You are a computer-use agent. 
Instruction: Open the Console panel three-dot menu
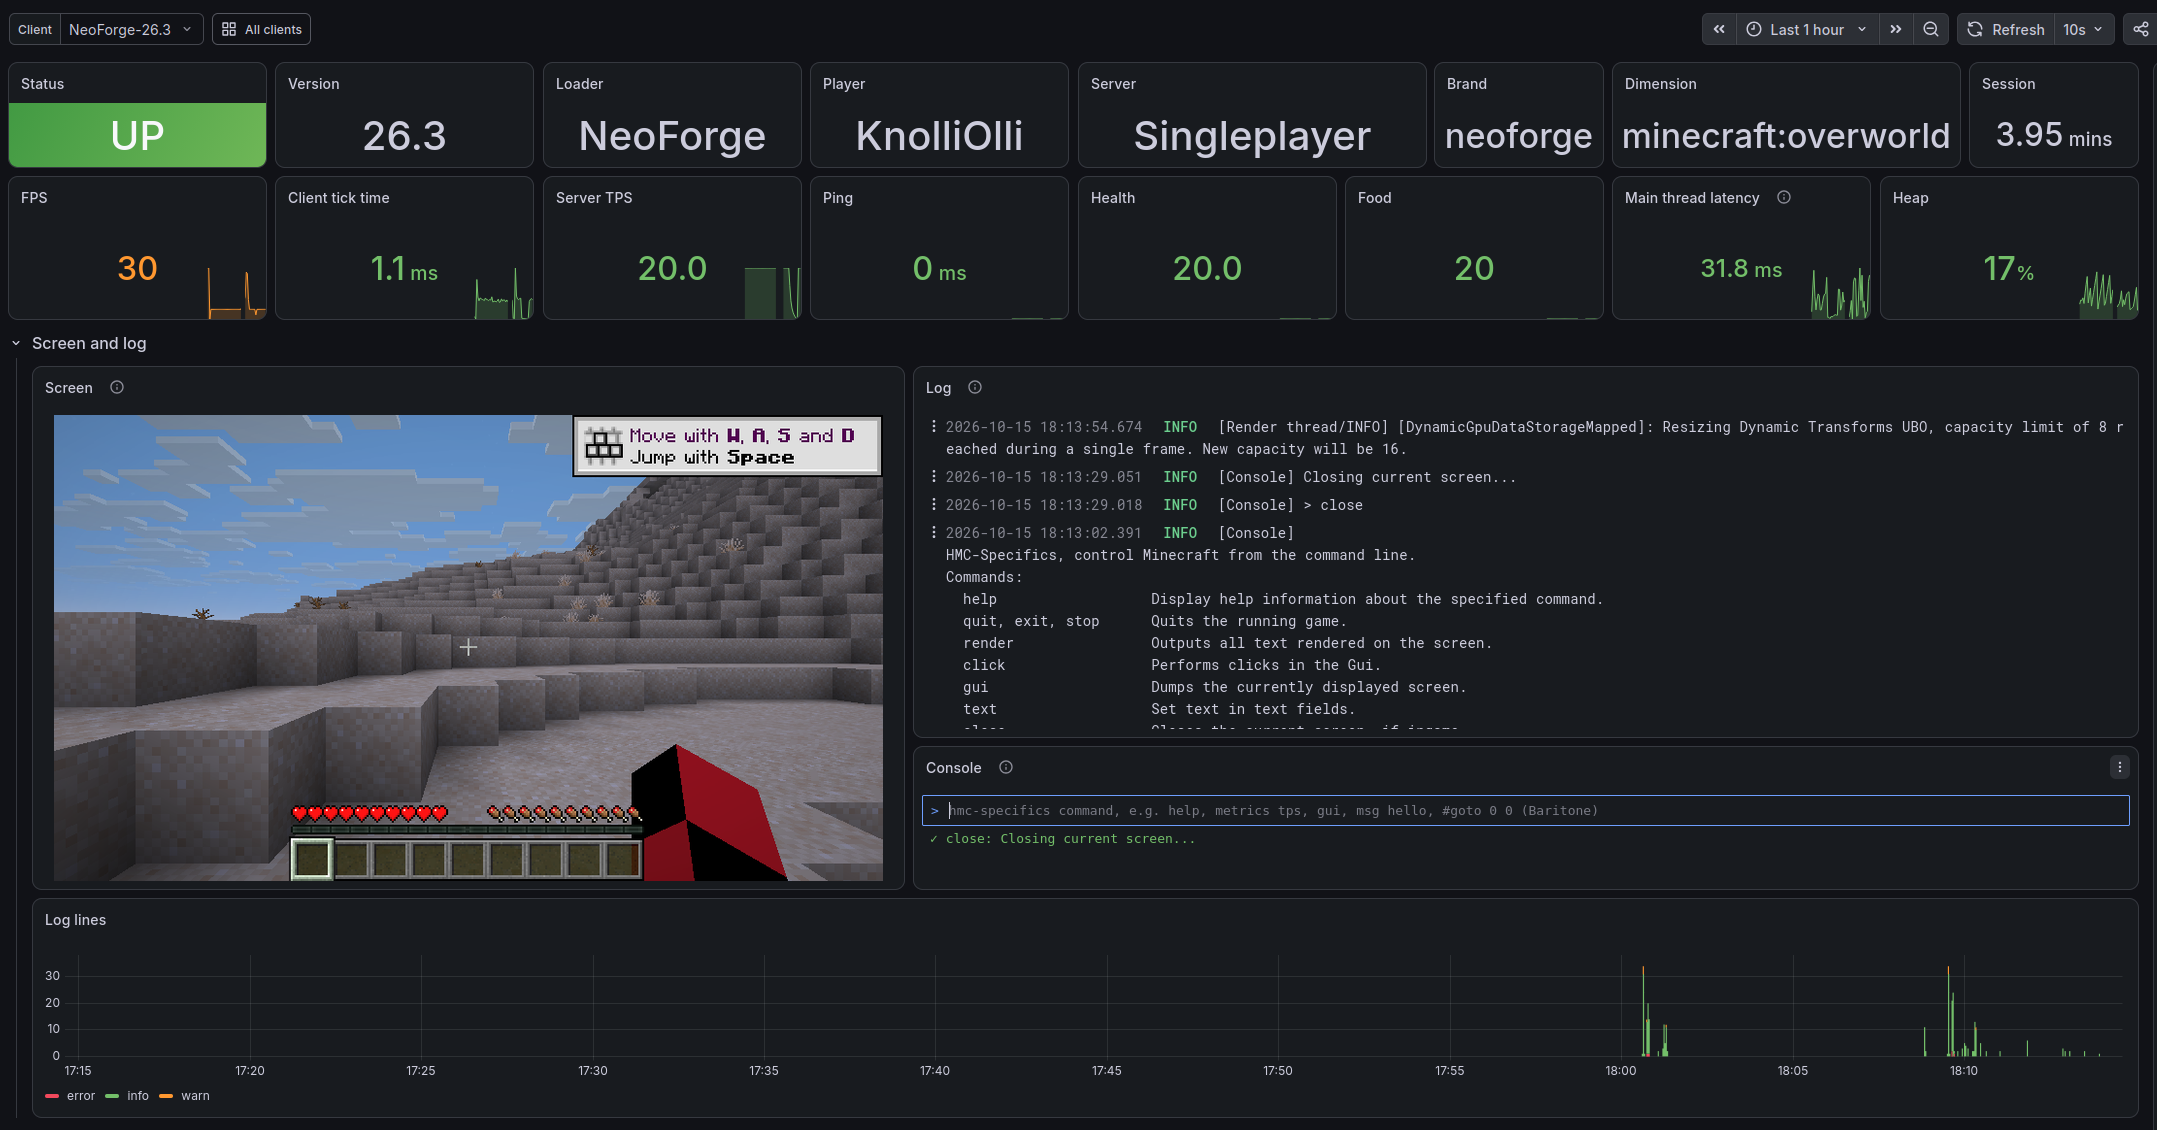[x=2119, y=768]
